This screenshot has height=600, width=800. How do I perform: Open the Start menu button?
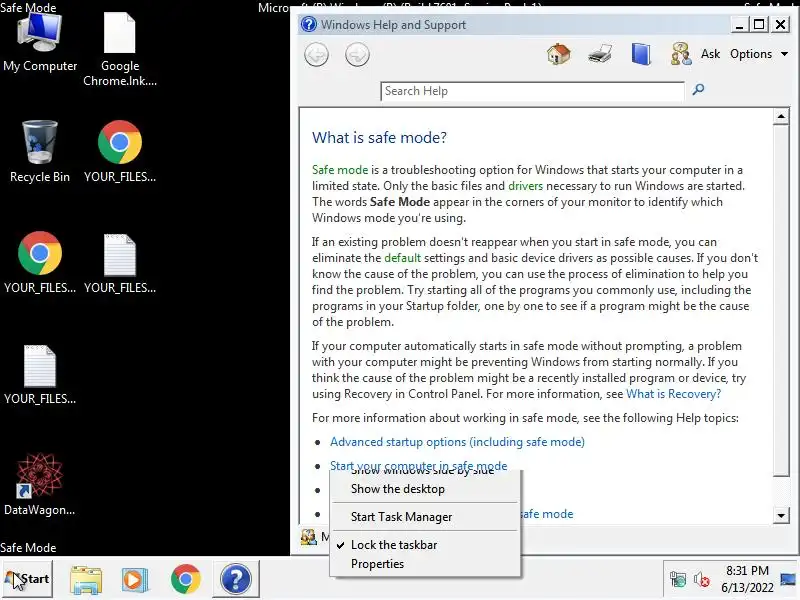coord(27,579)
